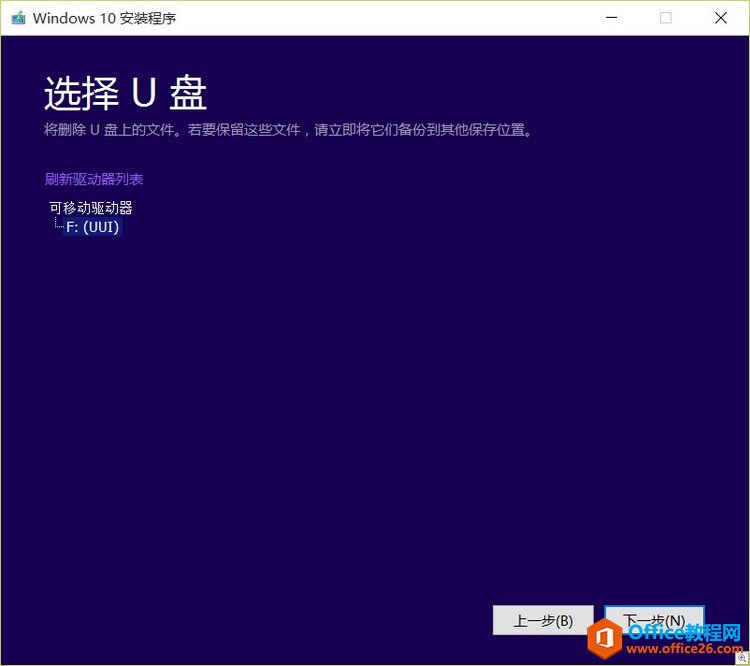The height and width of the screenshot is (666, 750).
Task: Close the Windows 10 安装程序 window
Action: 720,18
